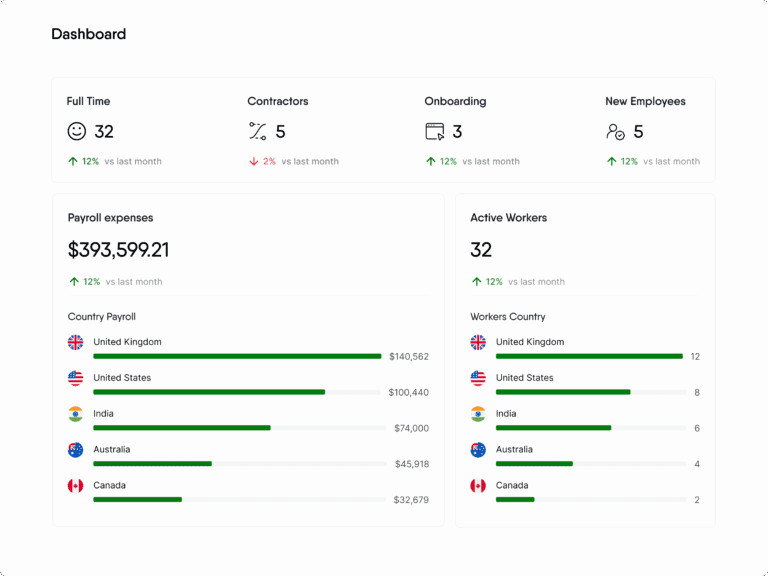Click the Australia payroll progress bar
This screenshot has height=576, width=768.
[x=239, y=463]
